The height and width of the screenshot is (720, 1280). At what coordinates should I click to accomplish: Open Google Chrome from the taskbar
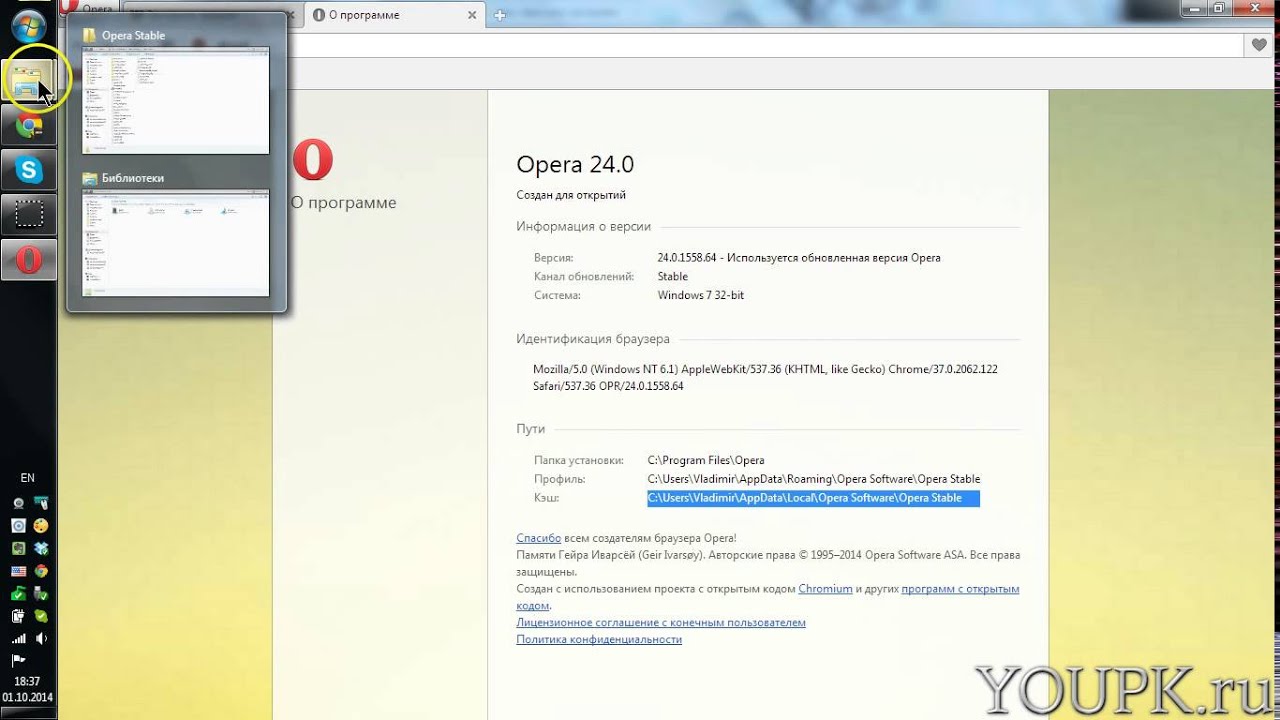tap(28, 126)
